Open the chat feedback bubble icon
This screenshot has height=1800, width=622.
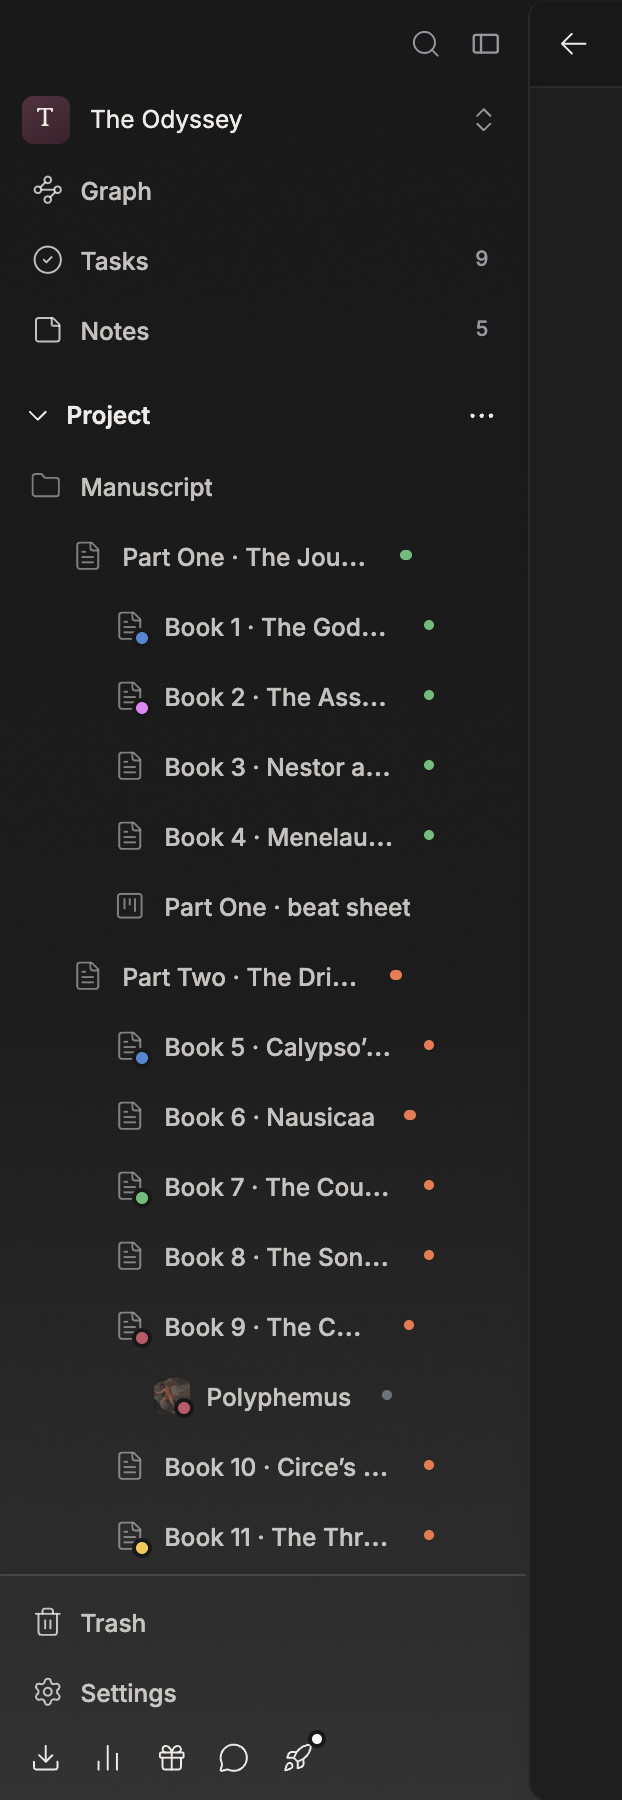(233, 1758)
